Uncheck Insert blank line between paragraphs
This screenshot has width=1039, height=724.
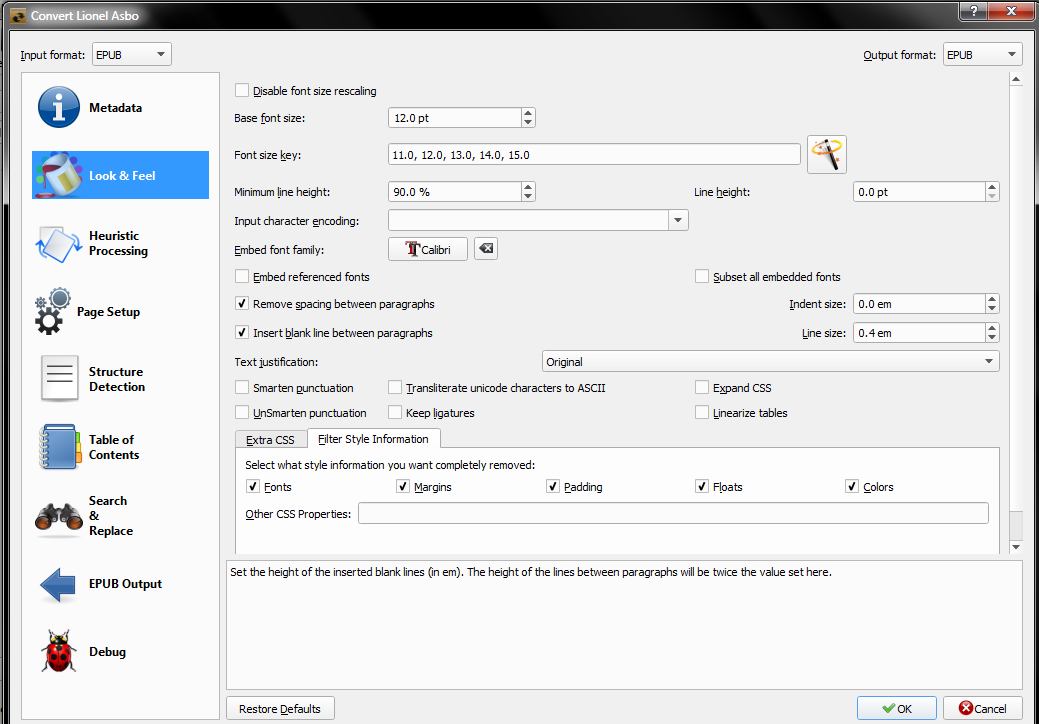tap(242, 333)
